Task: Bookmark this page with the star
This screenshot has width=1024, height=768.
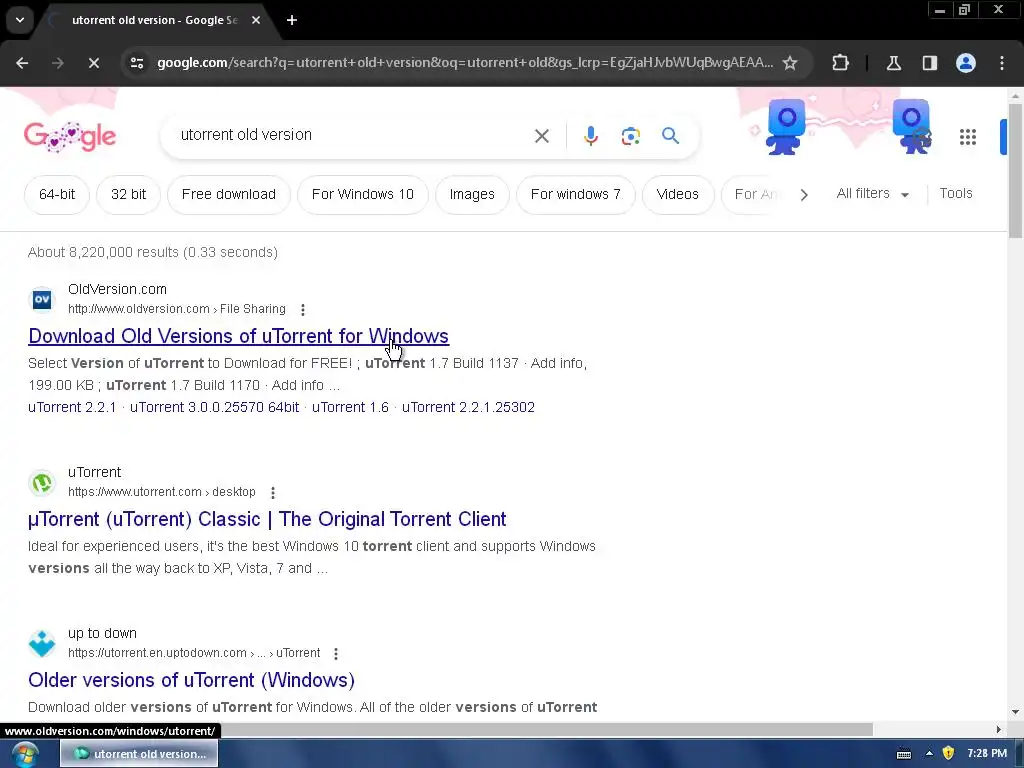Action: pos(790,63)
